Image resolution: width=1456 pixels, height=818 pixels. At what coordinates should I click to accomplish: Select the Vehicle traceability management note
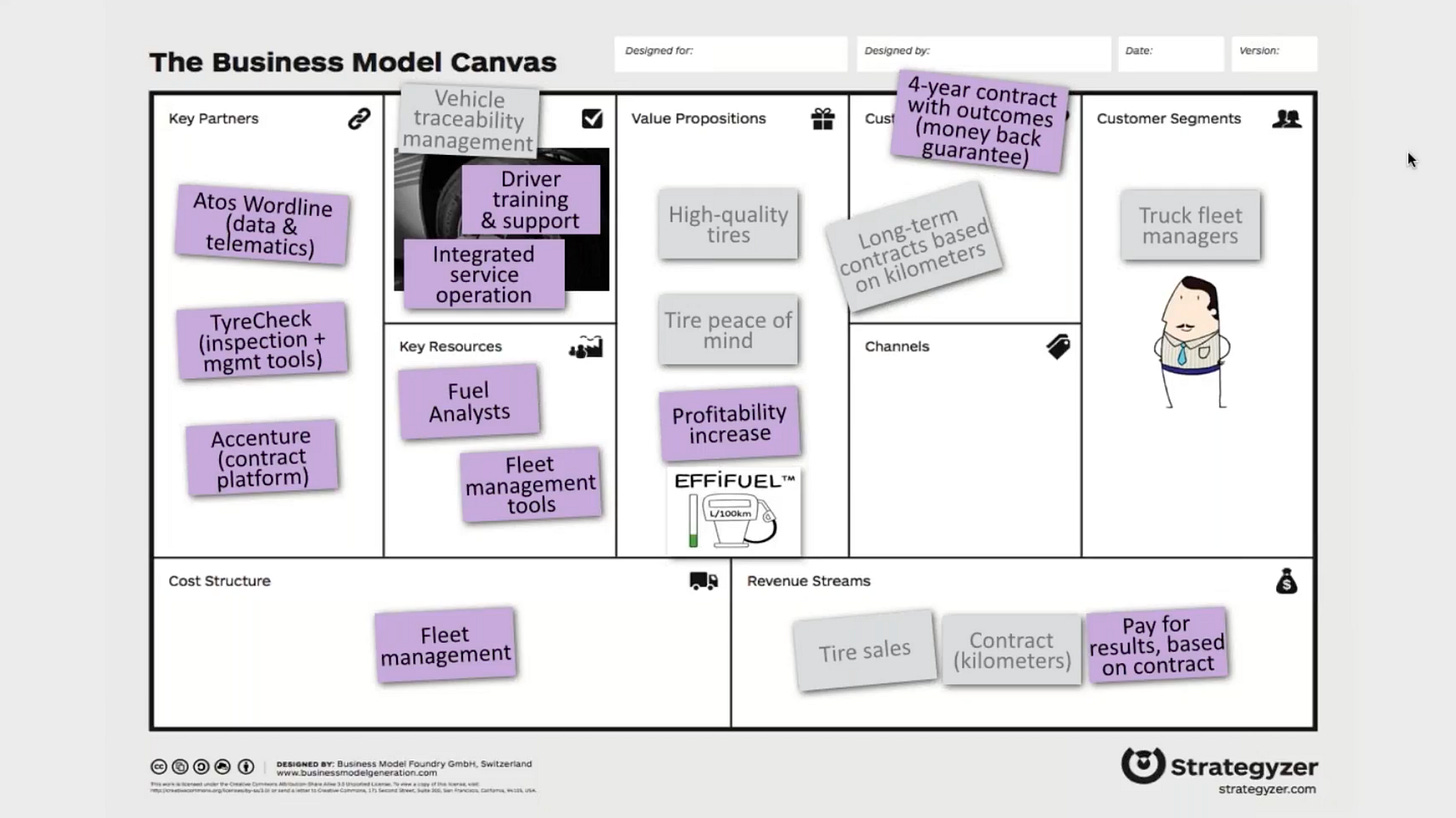click(x=469, y=121)
